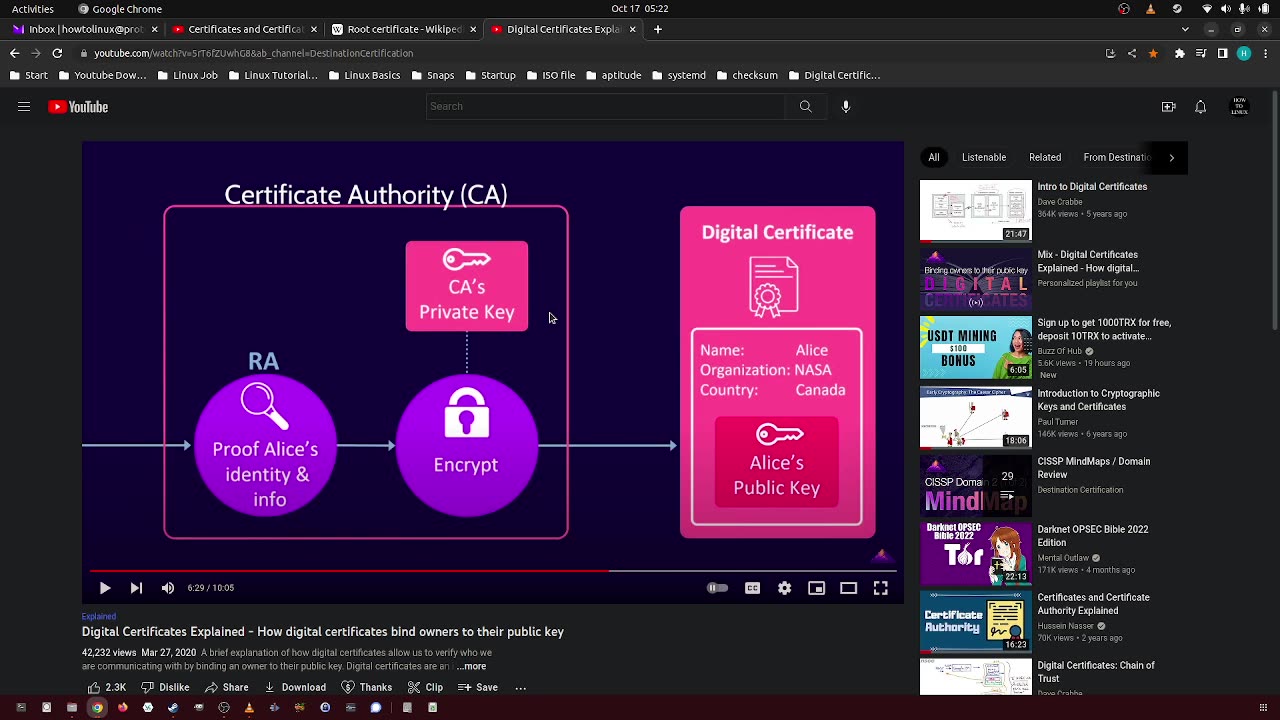Start voice search with microphone icon
The width and height of the screenshot is (1280, 720).
point(846,106)
